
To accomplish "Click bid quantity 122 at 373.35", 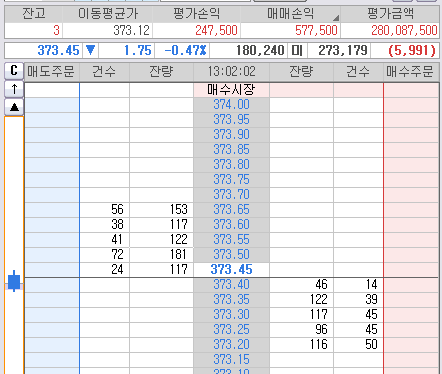I will click(x=319, y=300).
